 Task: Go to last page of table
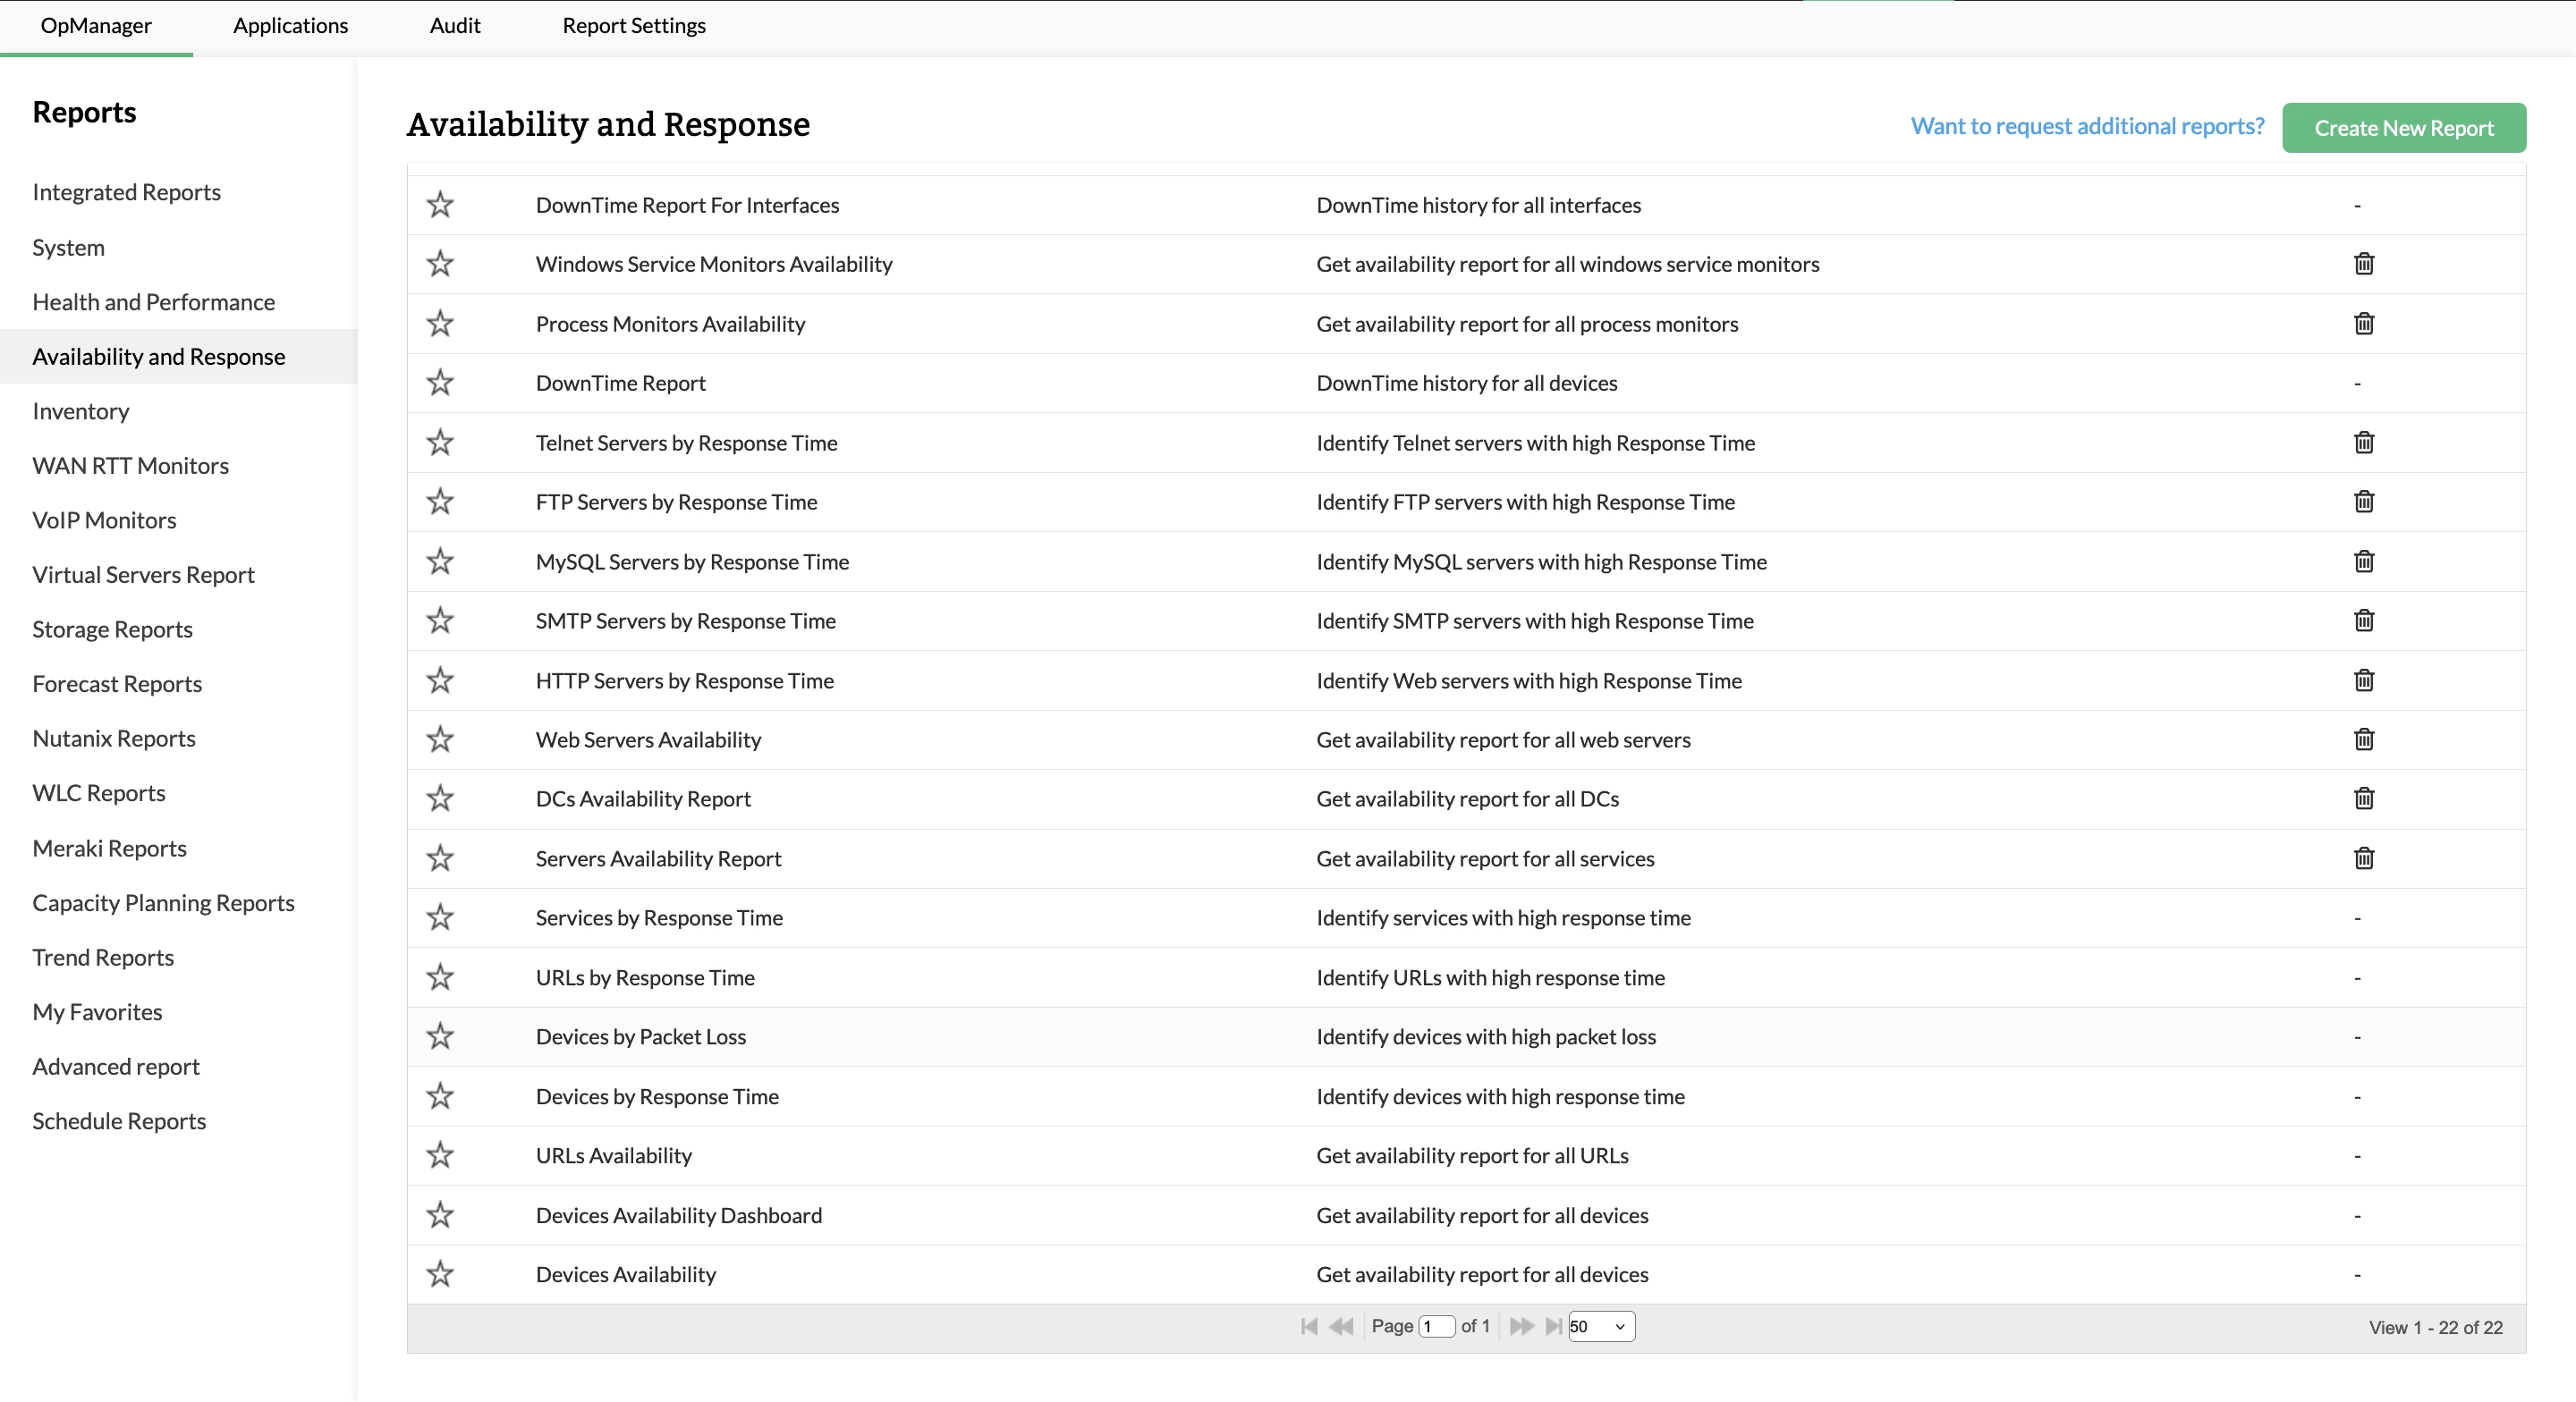pos(1553,1327)
